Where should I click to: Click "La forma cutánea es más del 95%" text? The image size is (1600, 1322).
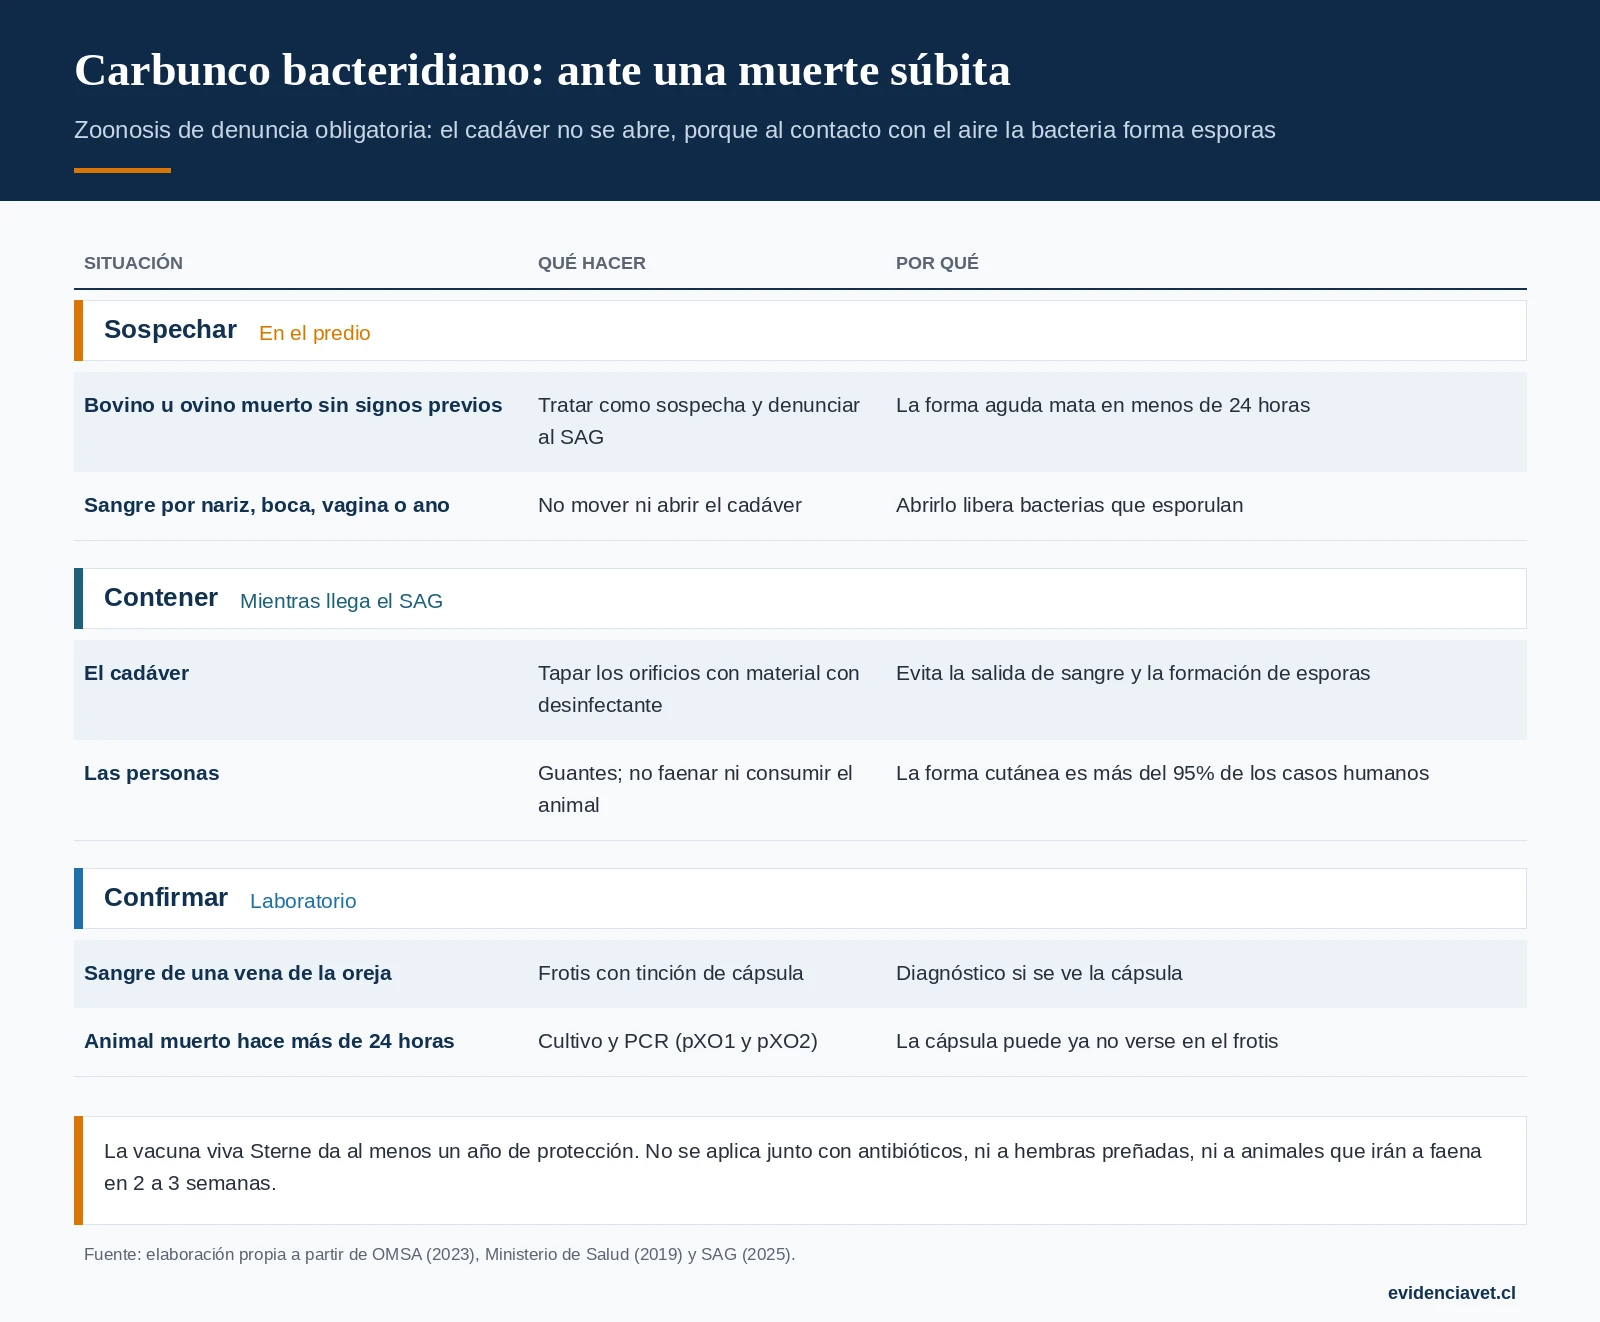coord(1162,773)
